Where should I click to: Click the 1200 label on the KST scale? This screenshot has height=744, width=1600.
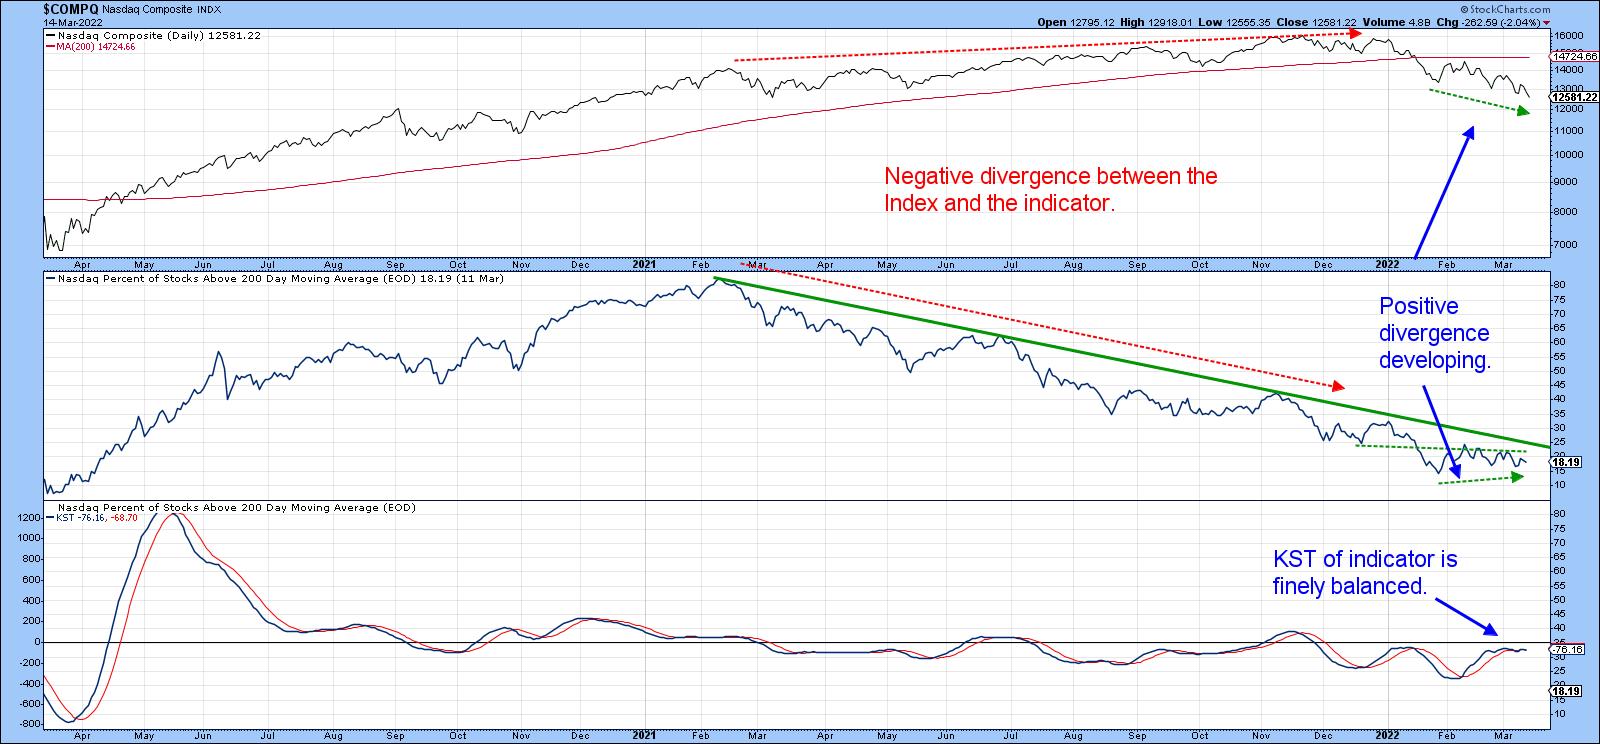tap(27, 517)
